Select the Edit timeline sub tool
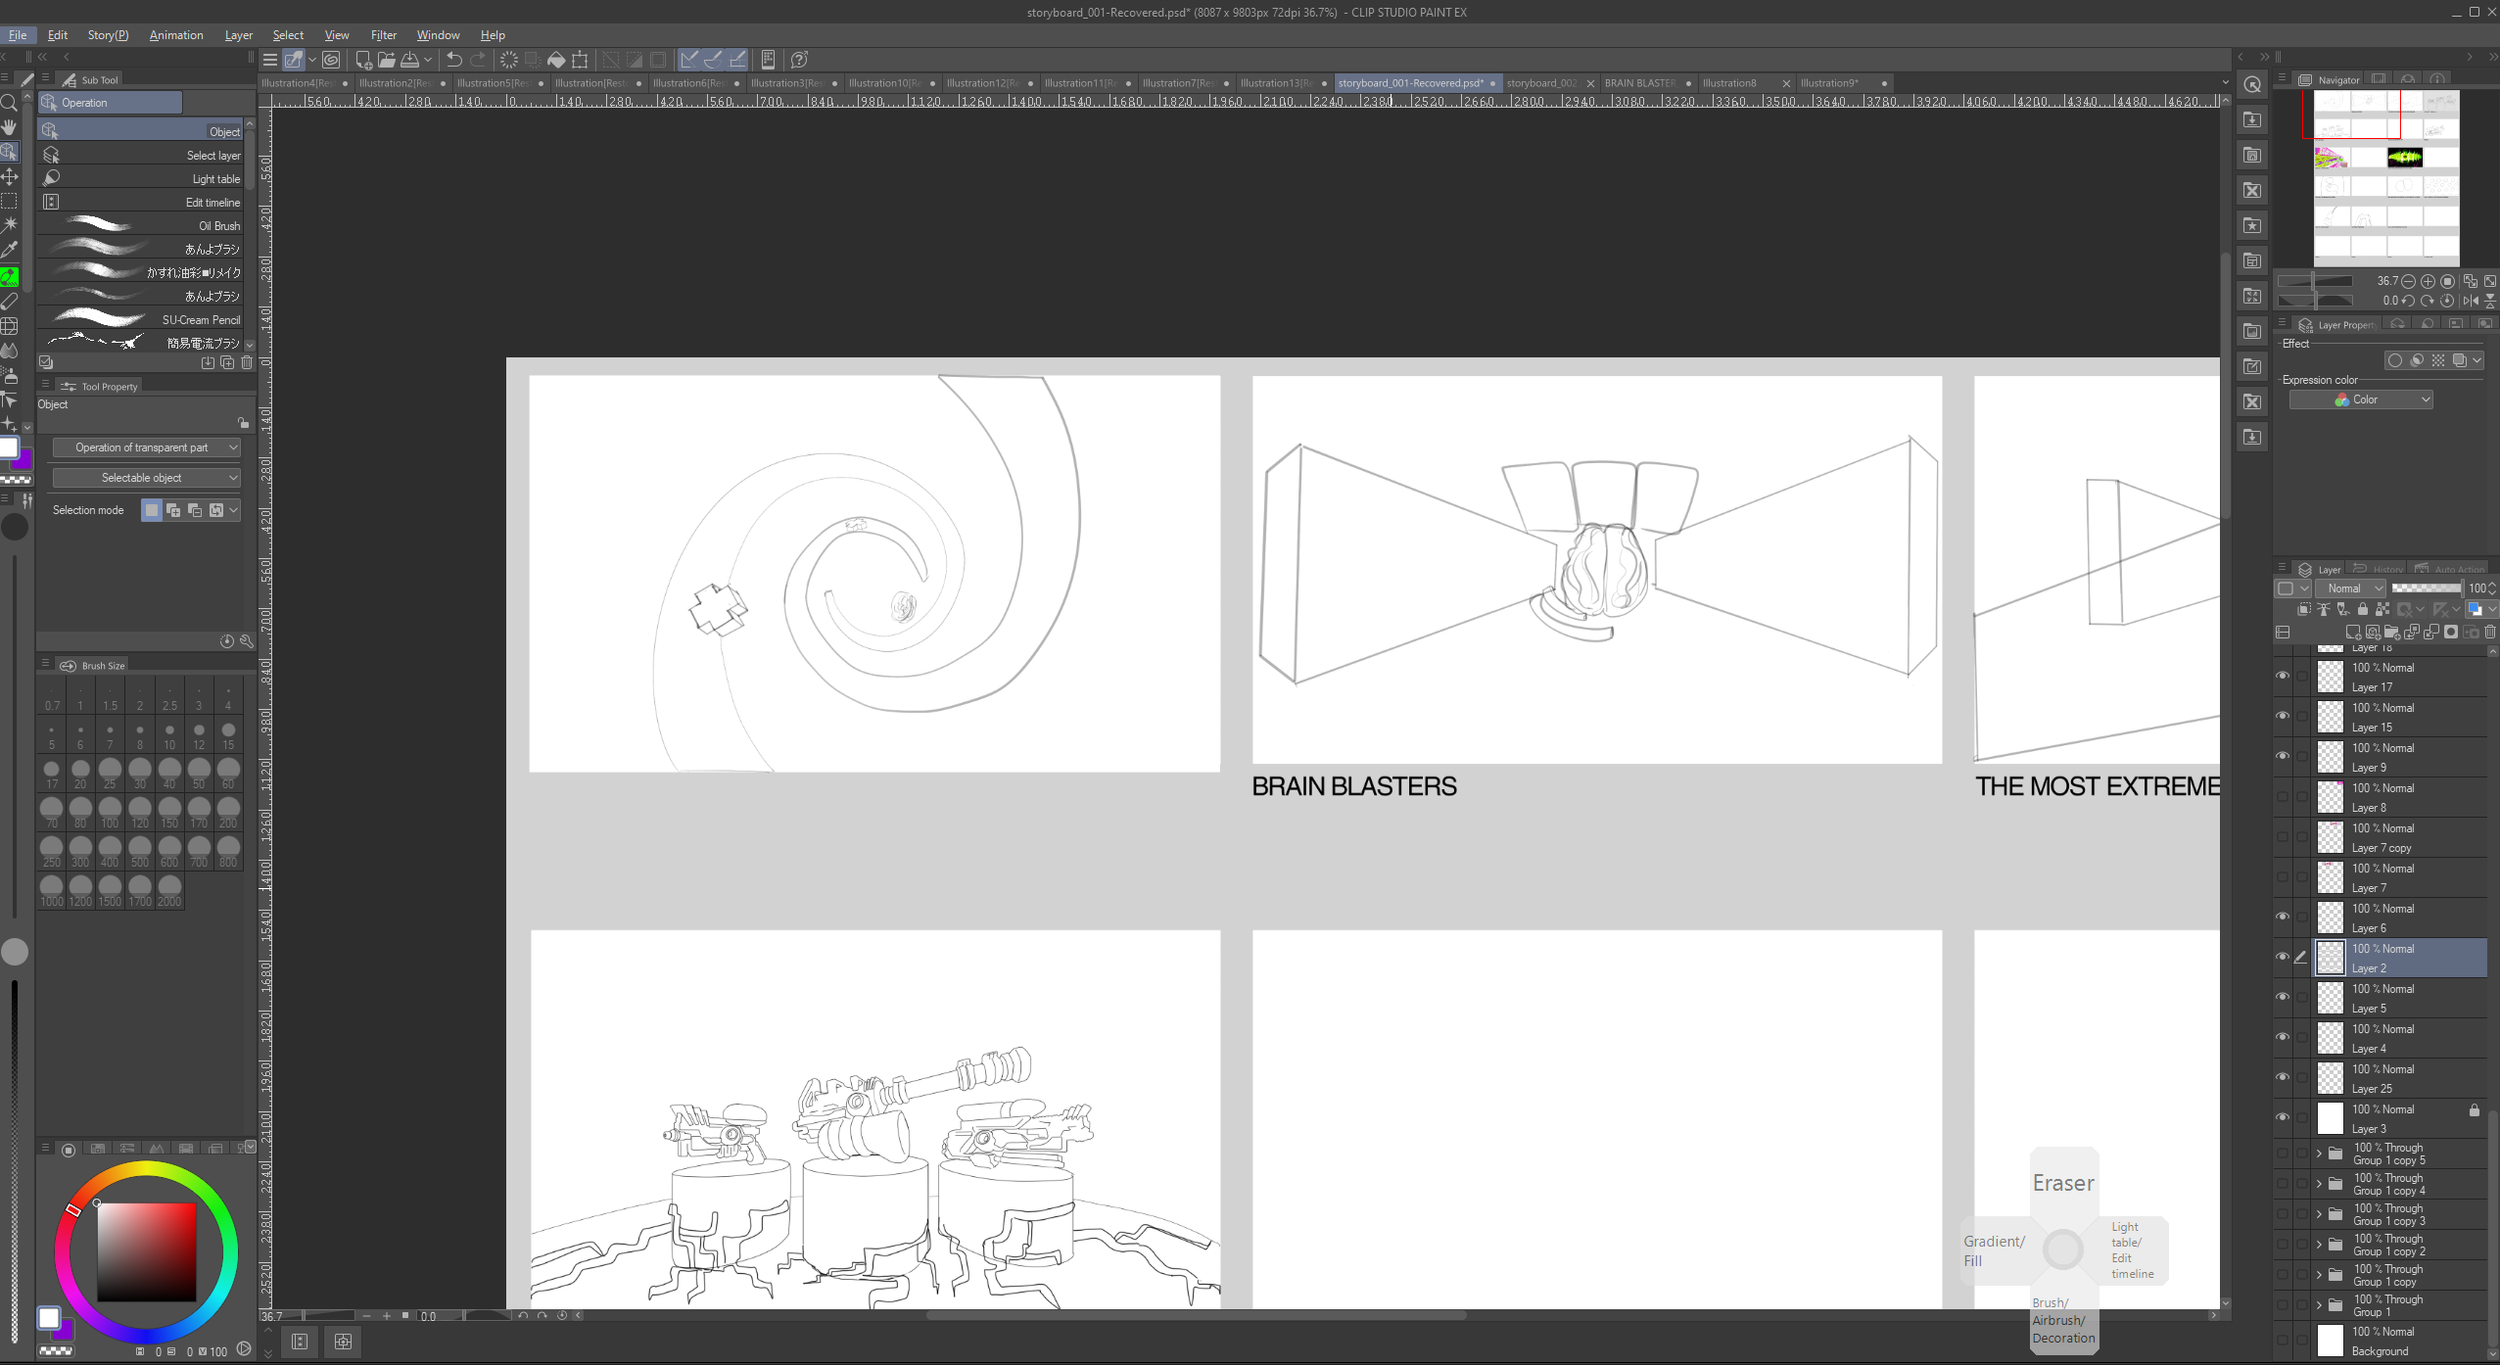Viewport: 2500px width, 1365px height. point(141,202)
